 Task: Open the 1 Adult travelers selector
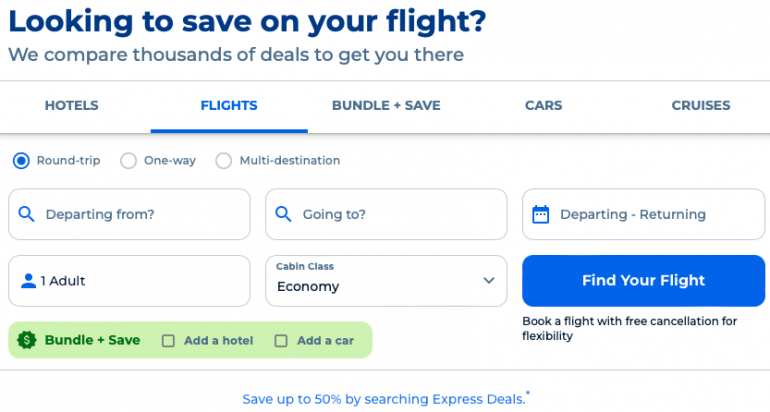(130, 281)
